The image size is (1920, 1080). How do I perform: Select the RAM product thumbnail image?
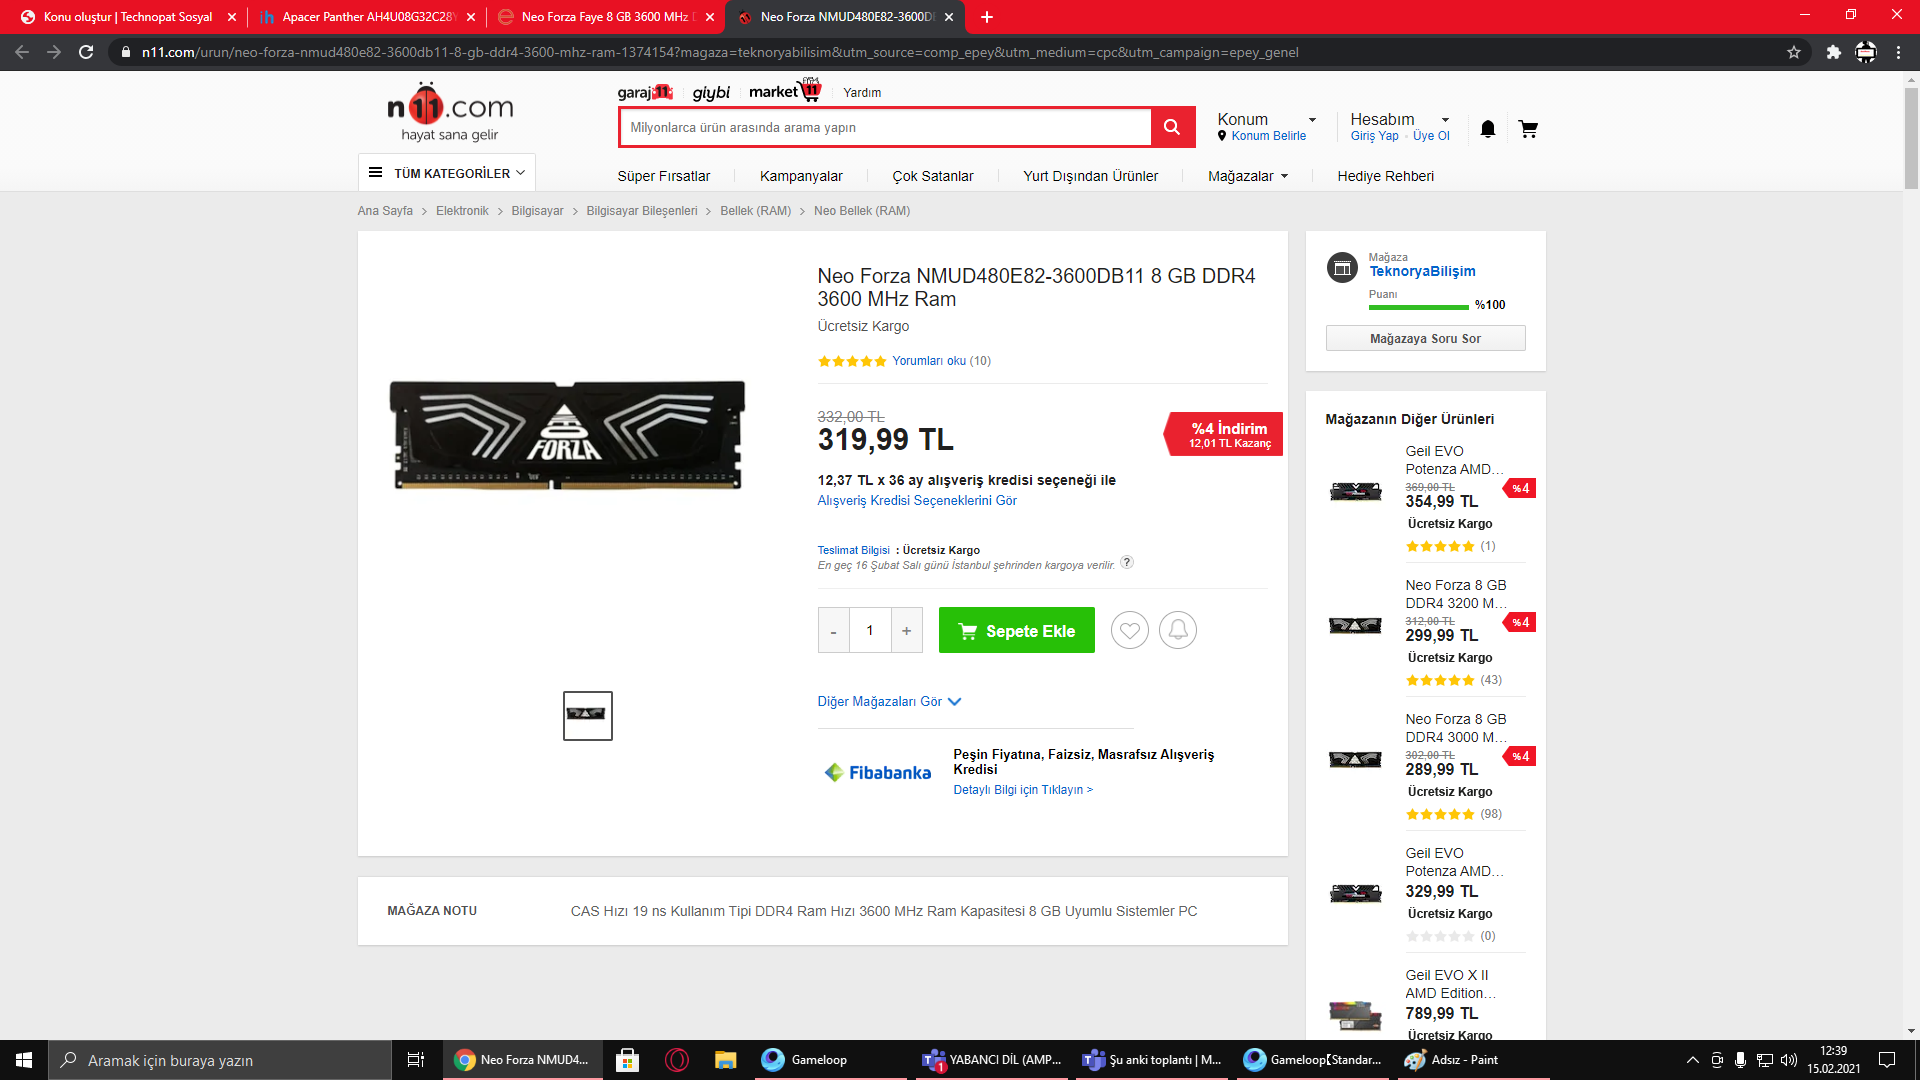(587, 715)
